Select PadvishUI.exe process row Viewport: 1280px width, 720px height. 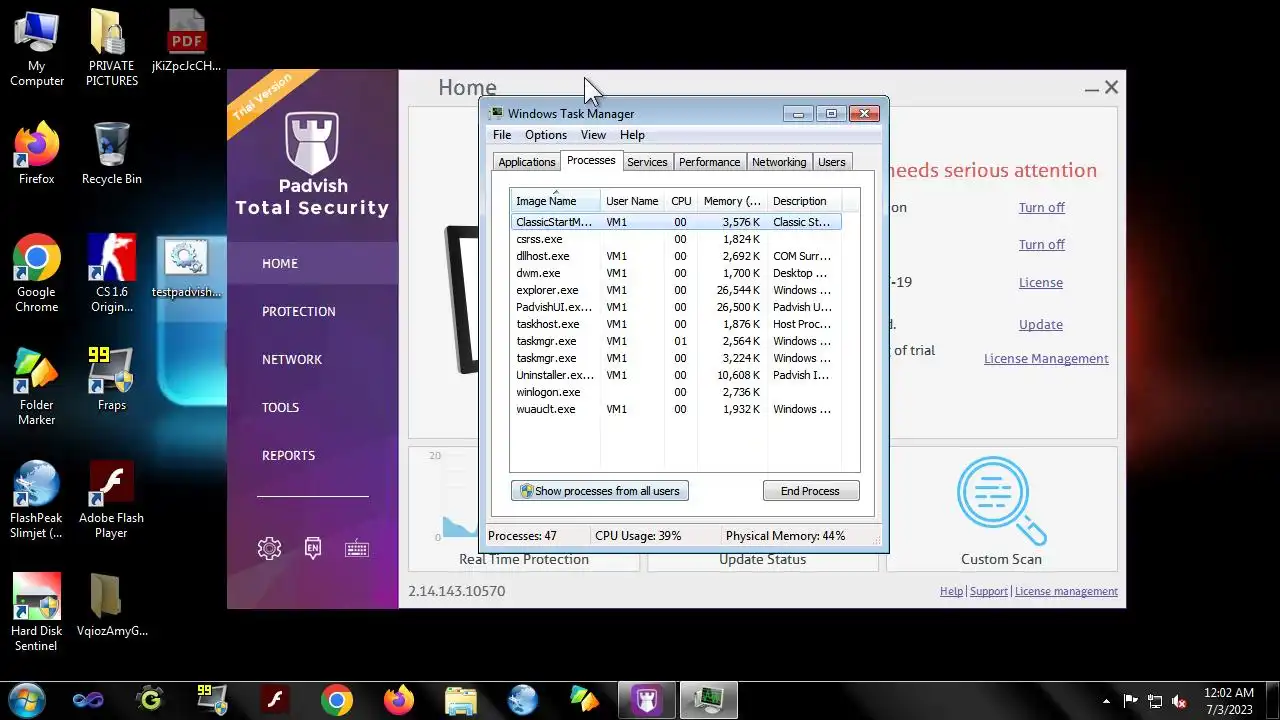pyautogui.click(x=676, y=307)
